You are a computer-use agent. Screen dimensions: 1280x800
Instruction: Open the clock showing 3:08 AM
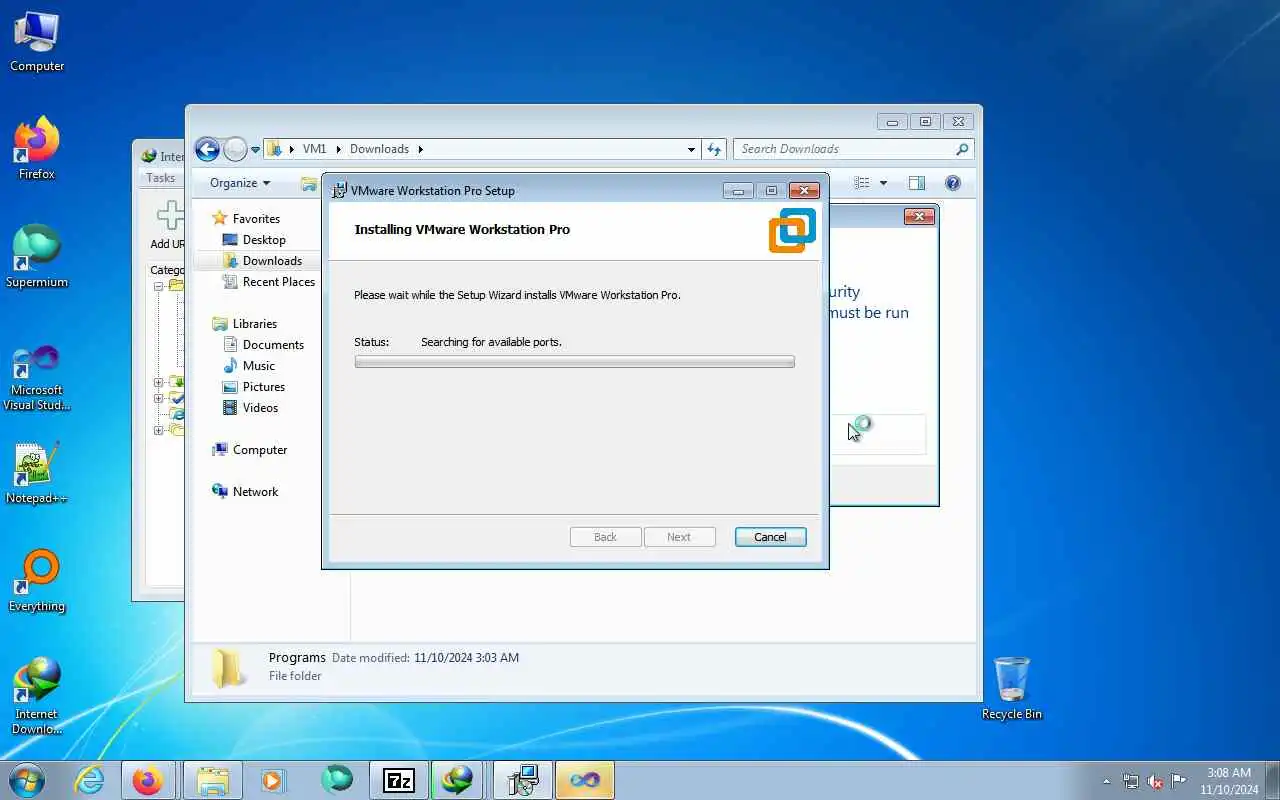[1229, 780]
